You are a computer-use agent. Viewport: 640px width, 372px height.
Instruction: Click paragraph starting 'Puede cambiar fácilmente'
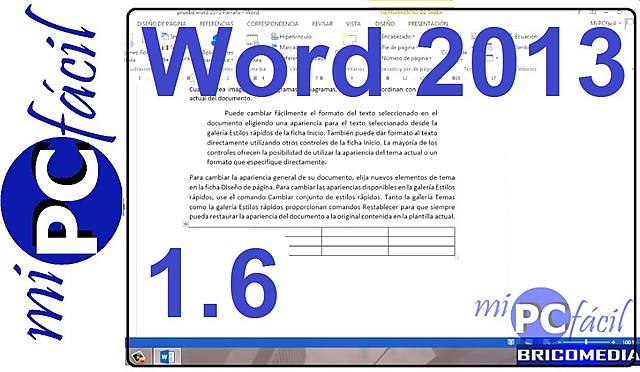pos(322,138)
